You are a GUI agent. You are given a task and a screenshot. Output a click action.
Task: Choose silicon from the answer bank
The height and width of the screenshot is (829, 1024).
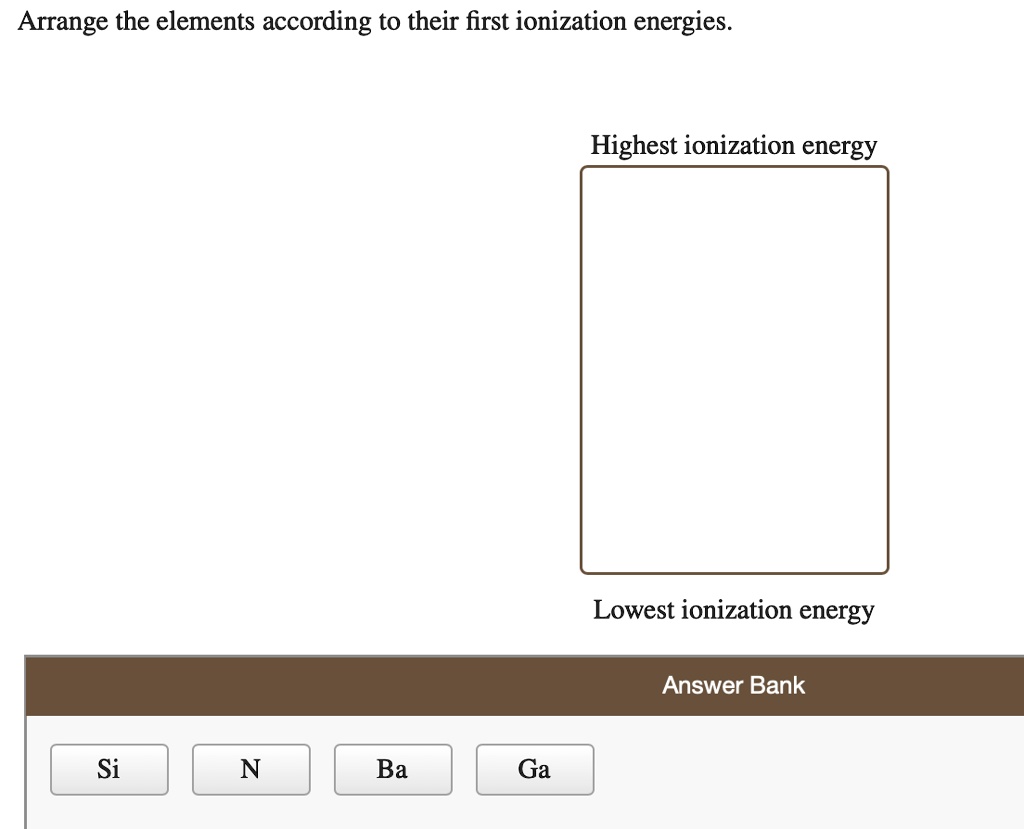[109, 769]
